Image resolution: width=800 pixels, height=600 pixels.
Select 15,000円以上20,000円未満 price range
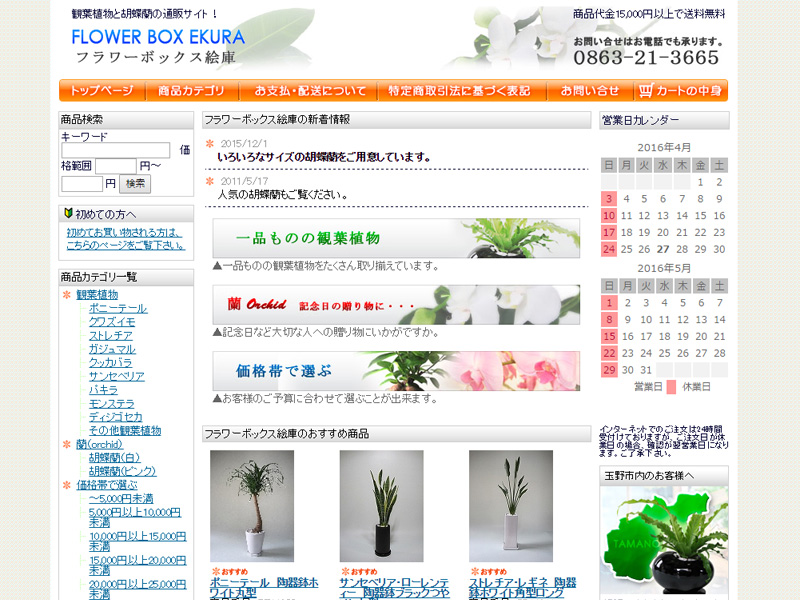(137, 565)
